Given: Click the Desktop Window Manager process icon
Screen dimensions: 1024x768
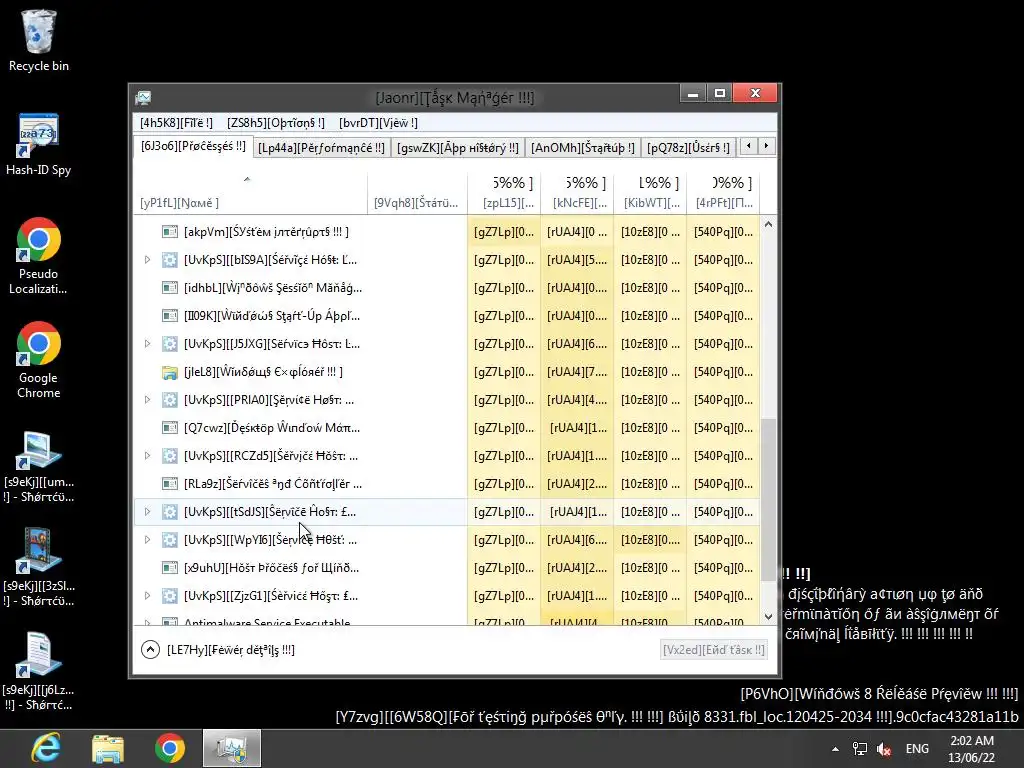Looking at the screenshot, I should (170, 428).
